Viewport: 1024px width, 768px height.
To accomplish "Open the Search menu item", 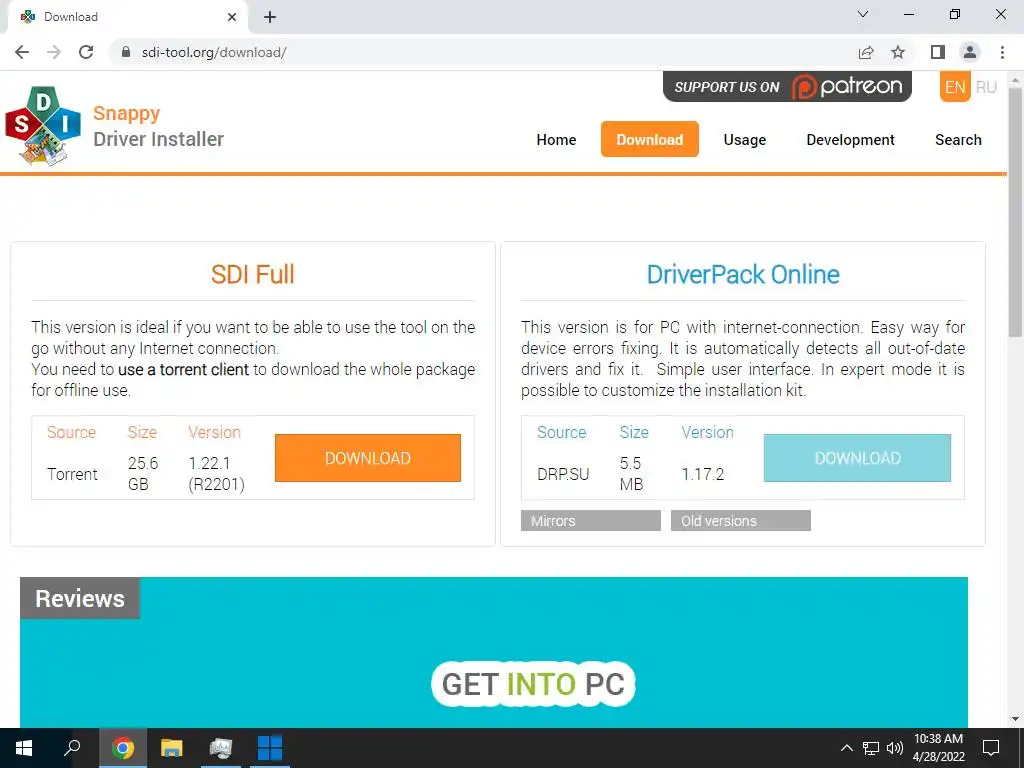I will click(x=958, y=140).
